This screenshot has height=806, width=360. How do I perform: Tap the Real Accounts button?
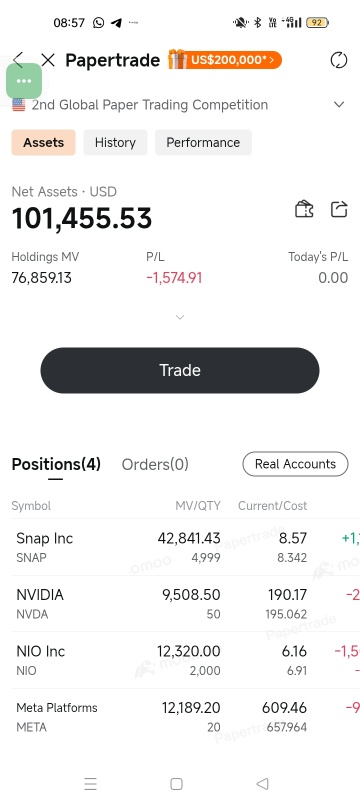(x=295, y=464)
